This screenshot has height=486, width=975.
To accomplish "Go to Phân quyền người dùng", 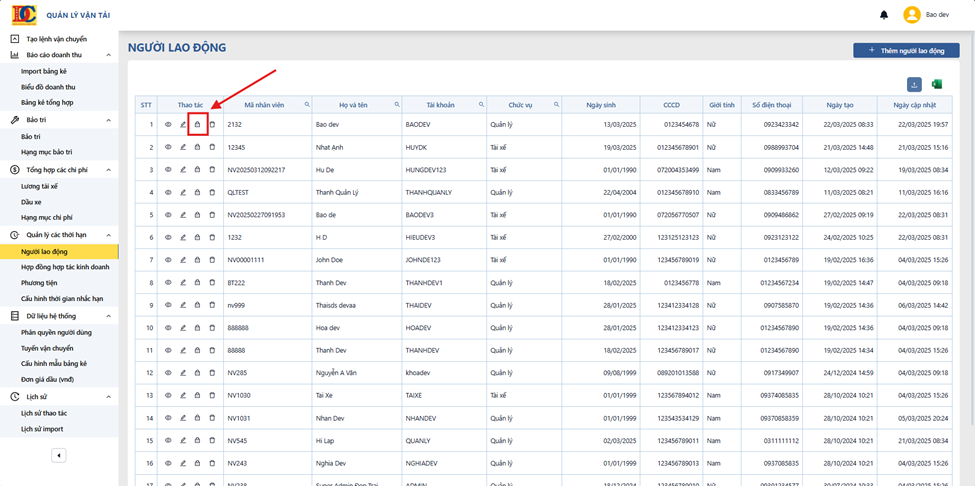I will (59, 332).
